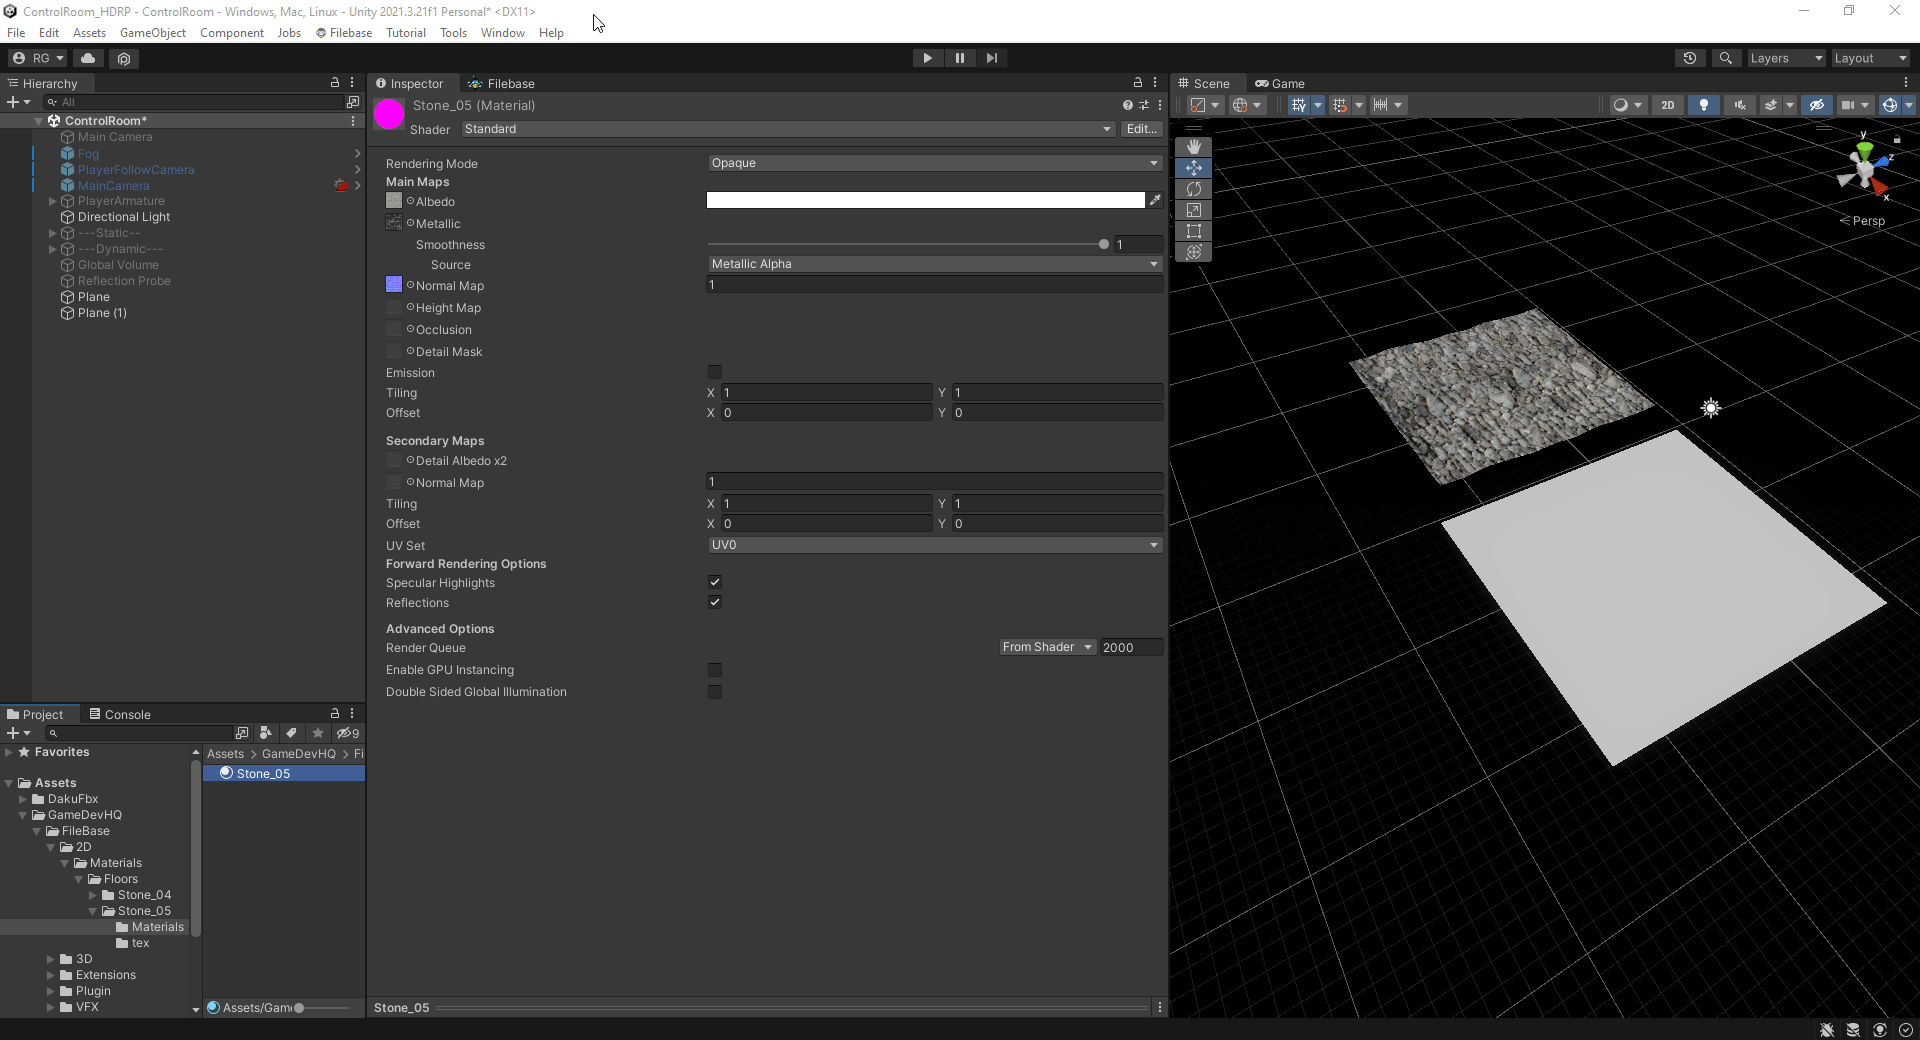Click the Pause button
The height and width of the screenshot is (1040, 1920).
coord(959,58)
